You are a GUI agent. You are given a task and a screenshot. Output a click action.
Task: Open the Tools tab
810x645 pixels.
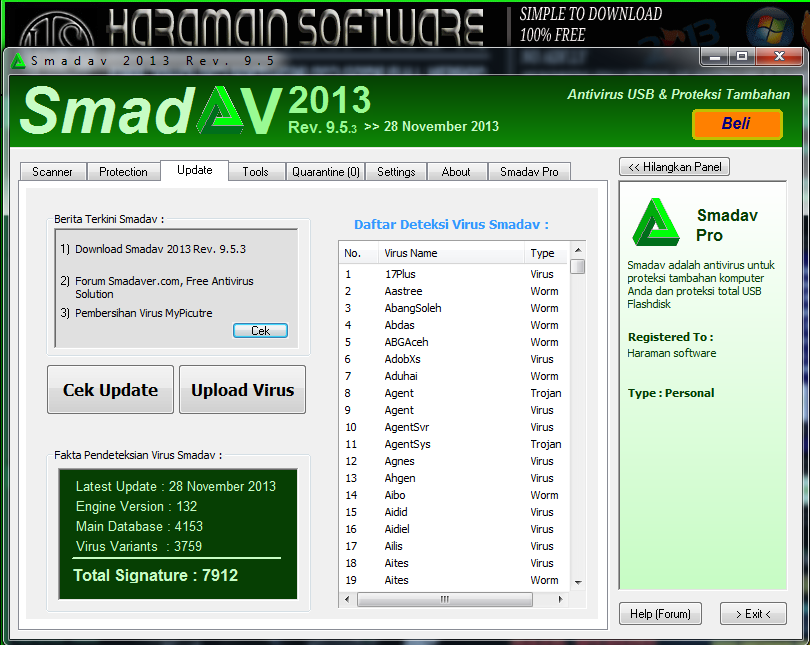[256, 172]
